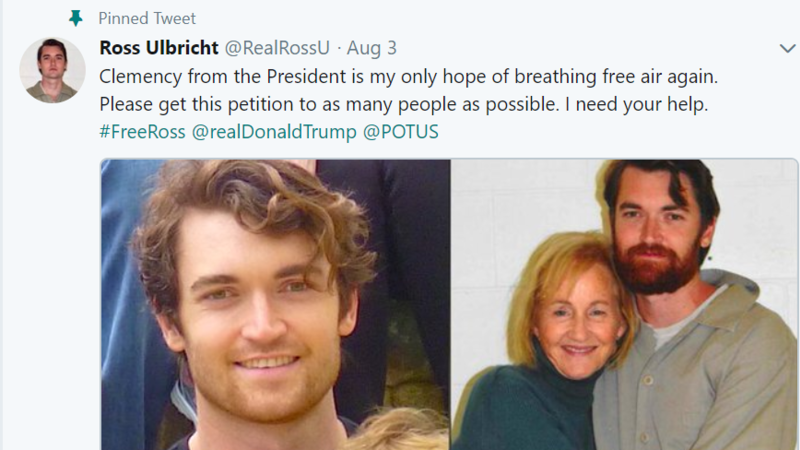This screenshot has height=450, width=800.
Task: Open the #FreeRoss hashtag
Action: (x=142, y=132)
